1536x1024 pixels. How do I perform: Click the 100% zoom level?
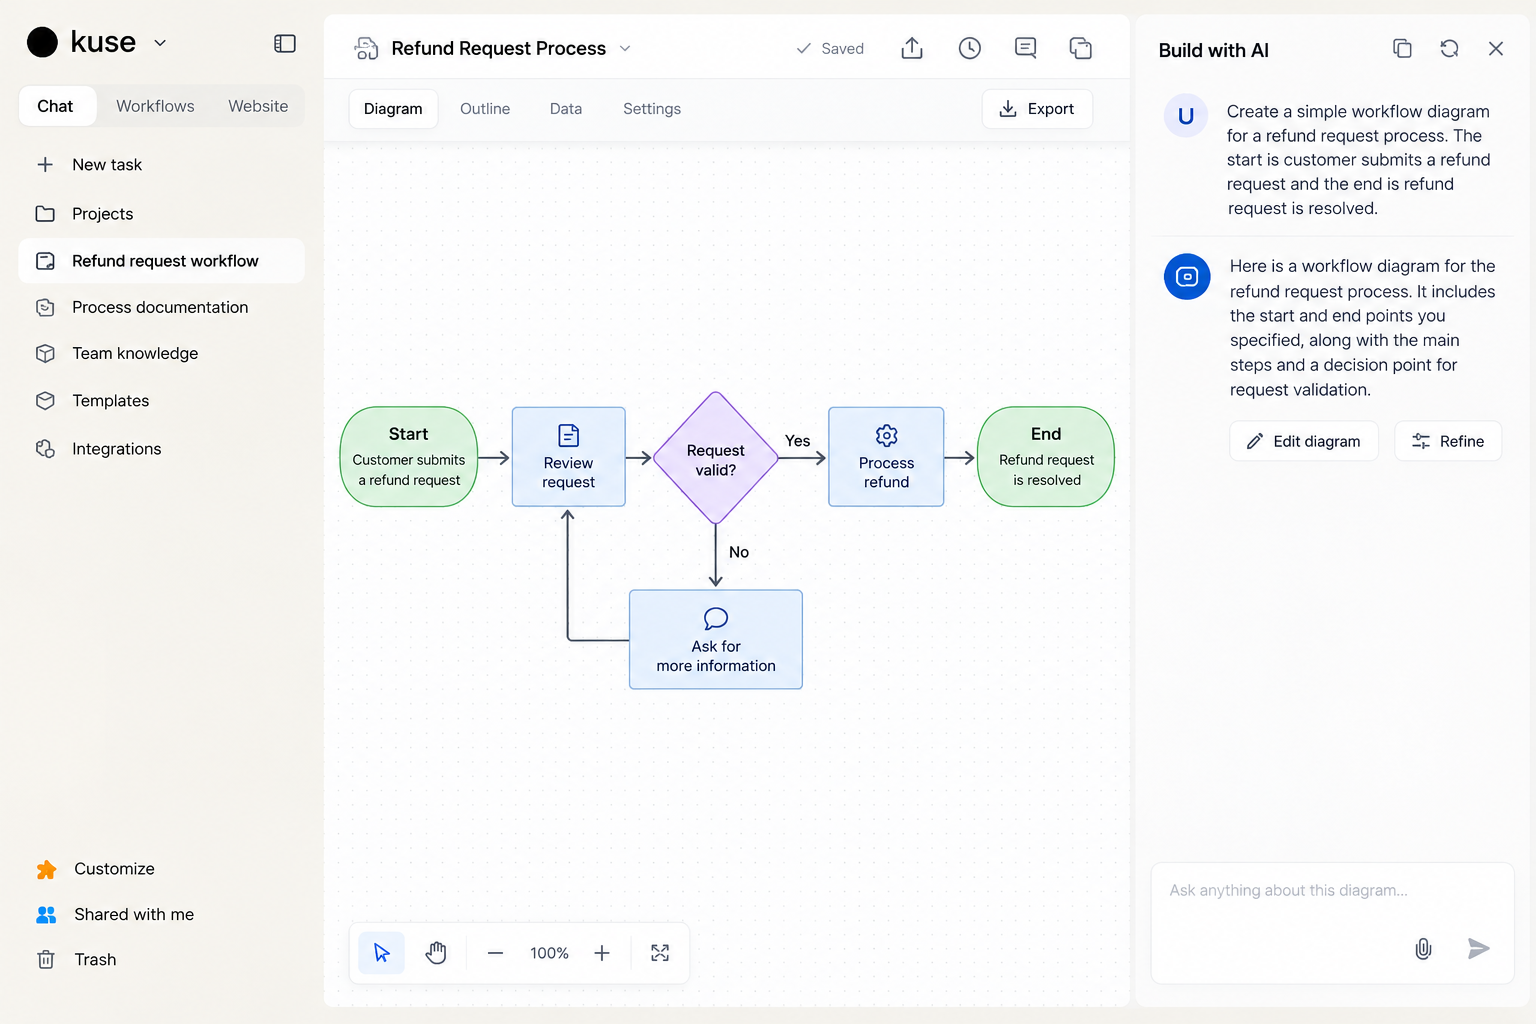pos(549,953)
